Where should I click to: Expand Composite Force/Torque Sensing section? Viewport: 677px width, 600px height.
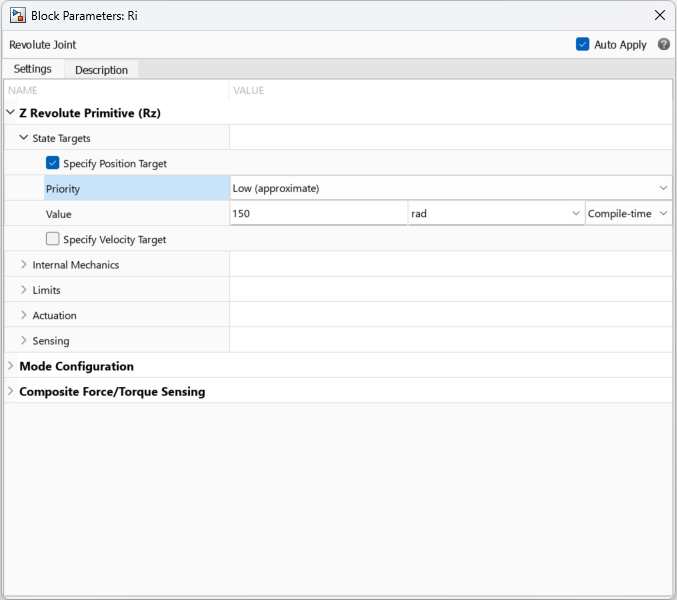(10, 391)
